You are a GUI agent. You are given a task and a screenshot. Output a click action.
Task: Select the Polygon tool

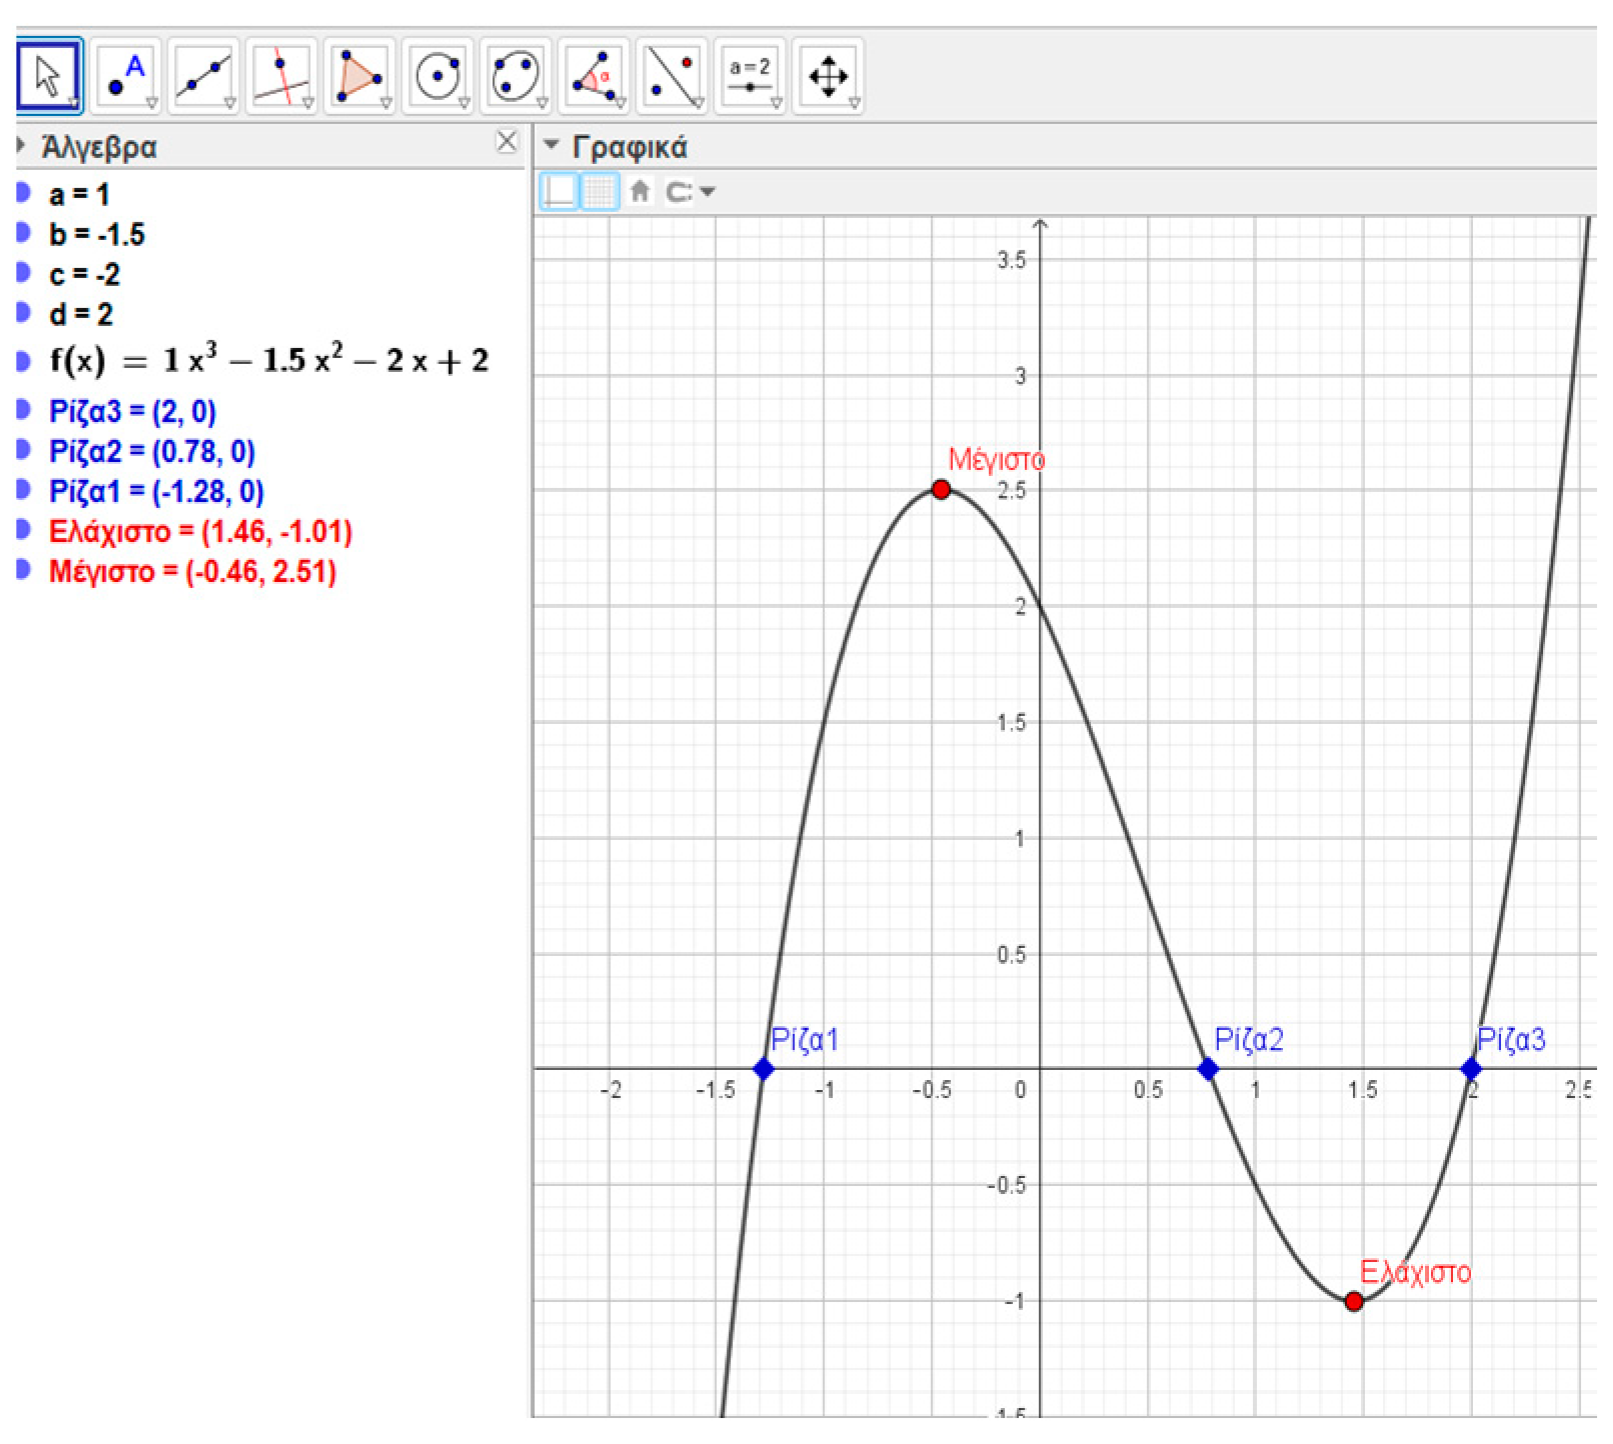click(x=359, y=76)
